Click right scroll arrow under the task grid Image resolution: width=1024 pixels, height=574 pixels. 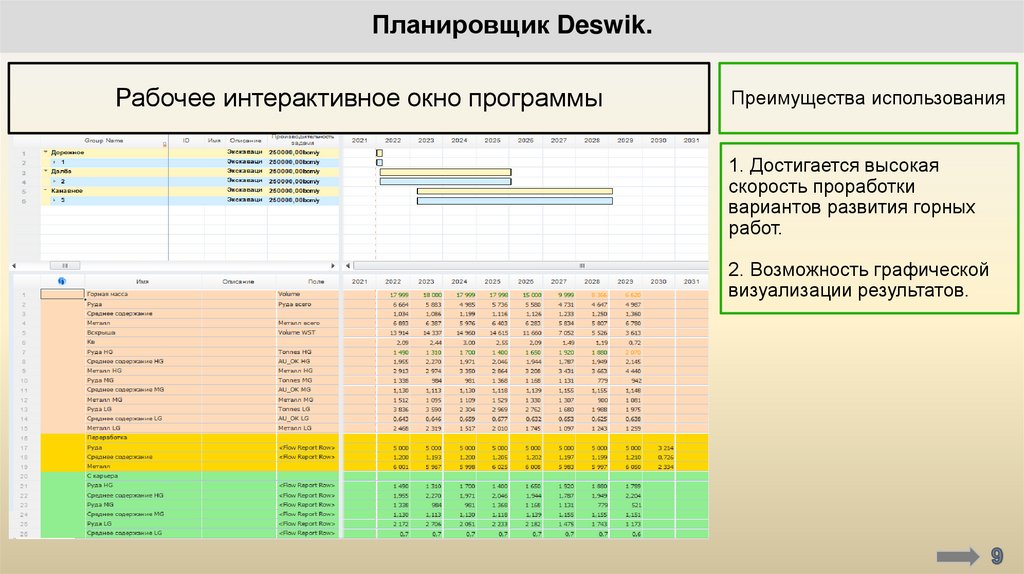pos(333,266)
